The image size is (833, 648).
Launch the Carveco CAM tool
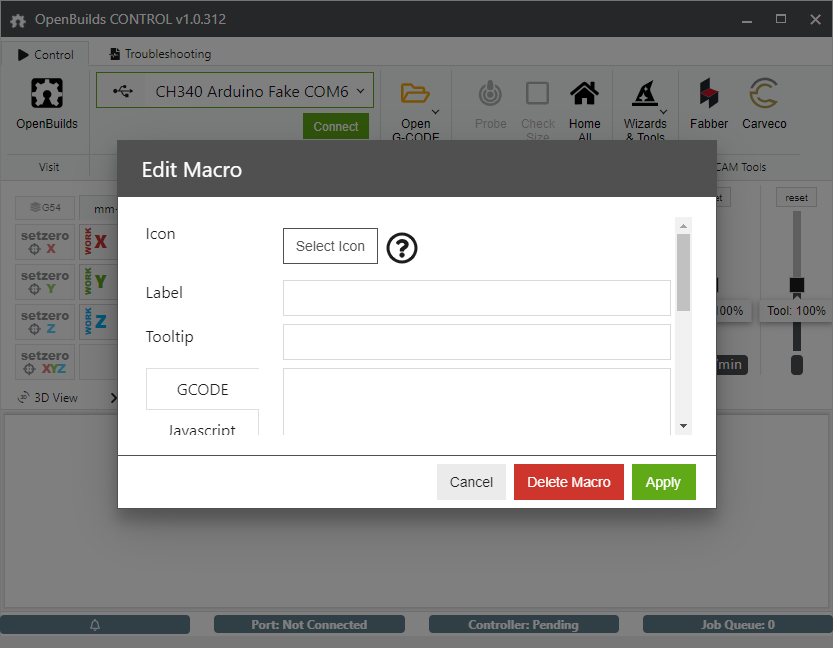coord(764,95)
